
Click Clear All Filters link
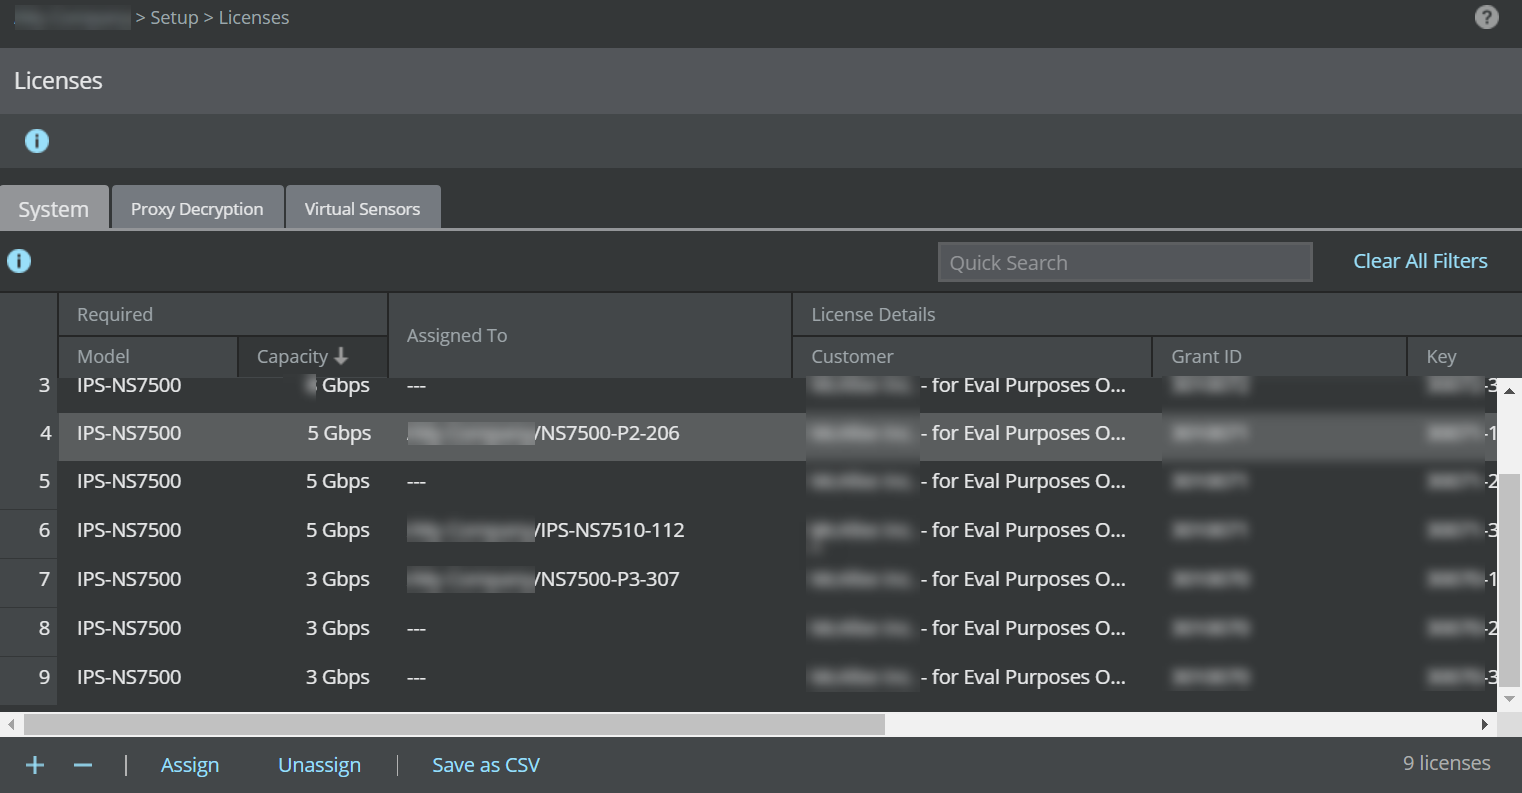pyautogui.click(x=1420, y=261)
